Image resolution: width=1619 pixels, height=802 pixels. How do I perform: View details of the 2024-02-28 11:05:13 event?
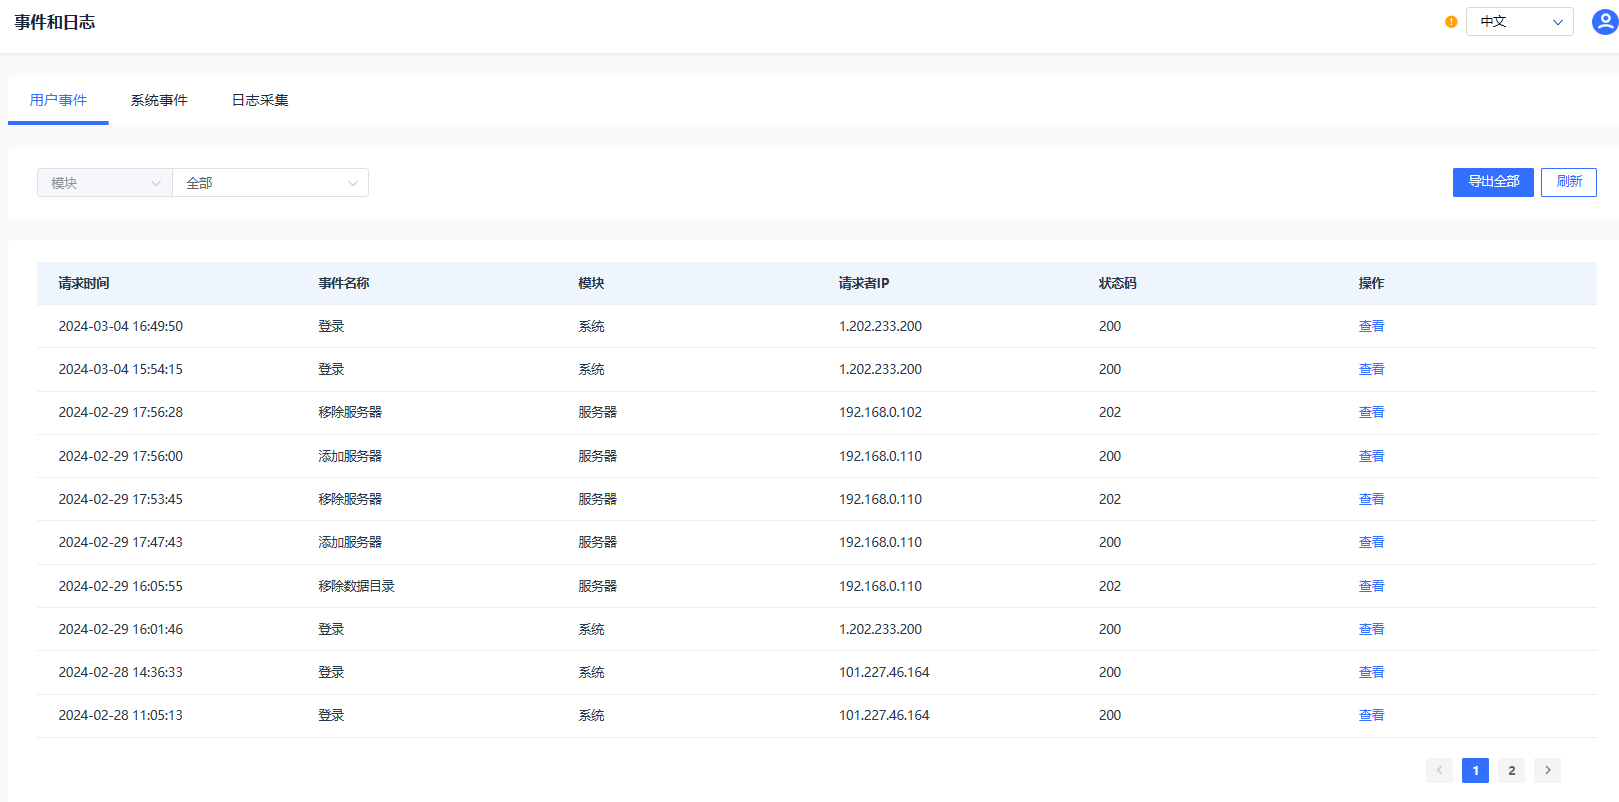(x=1371, y=715)
